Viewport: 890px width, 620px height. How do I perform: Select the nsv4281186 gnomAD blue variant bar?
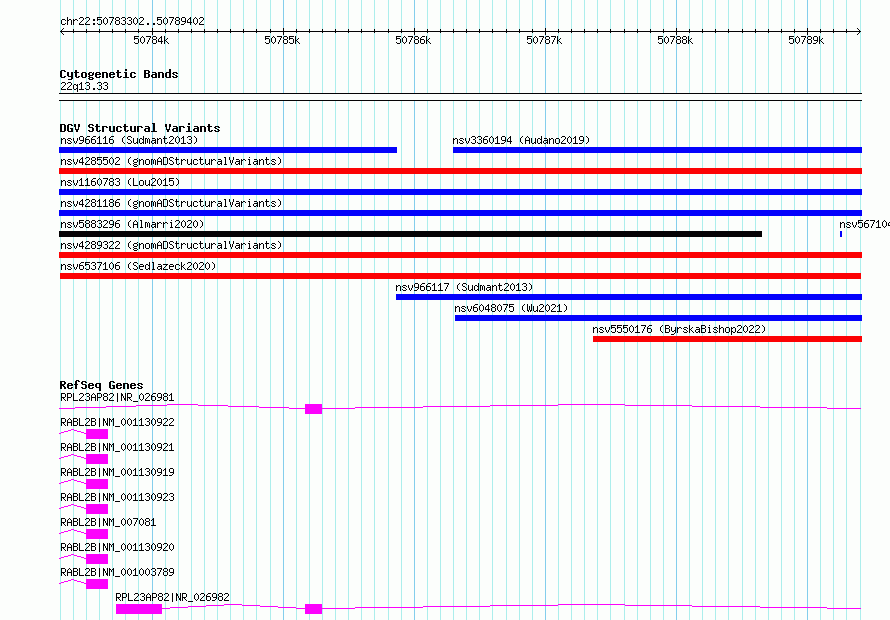(460, 213)
